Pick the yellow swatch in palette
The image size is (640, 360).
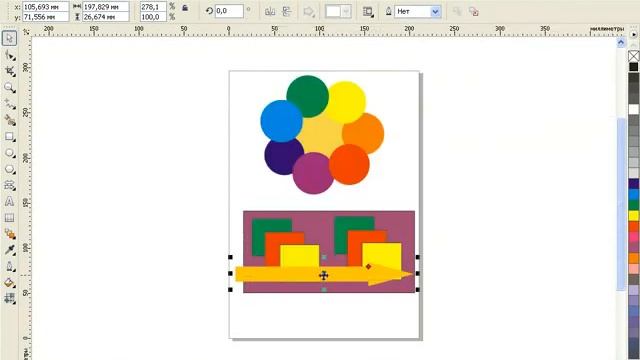coord(633,216)
